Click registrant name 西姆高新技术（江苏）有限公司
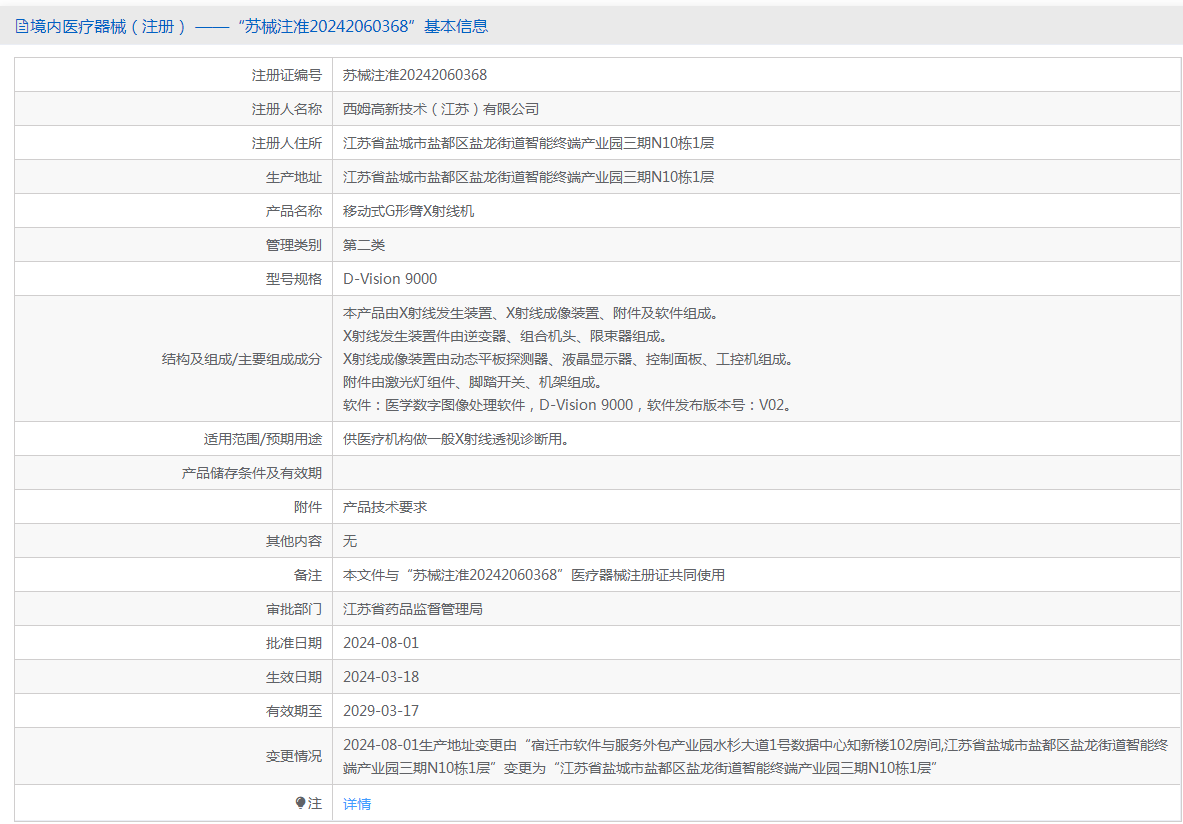The height and width of the screenshot is (824, 1183). pyautogui.click(x=440, y=109)
